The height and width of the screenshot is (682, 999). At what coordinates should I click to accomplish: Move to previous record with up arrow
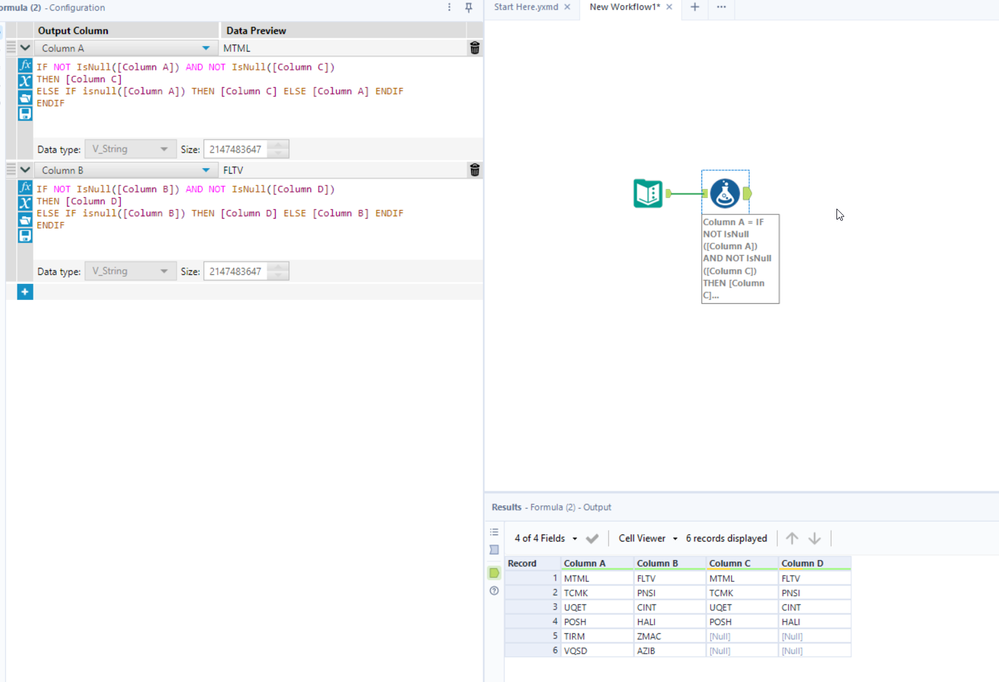(x=792, y=539)
